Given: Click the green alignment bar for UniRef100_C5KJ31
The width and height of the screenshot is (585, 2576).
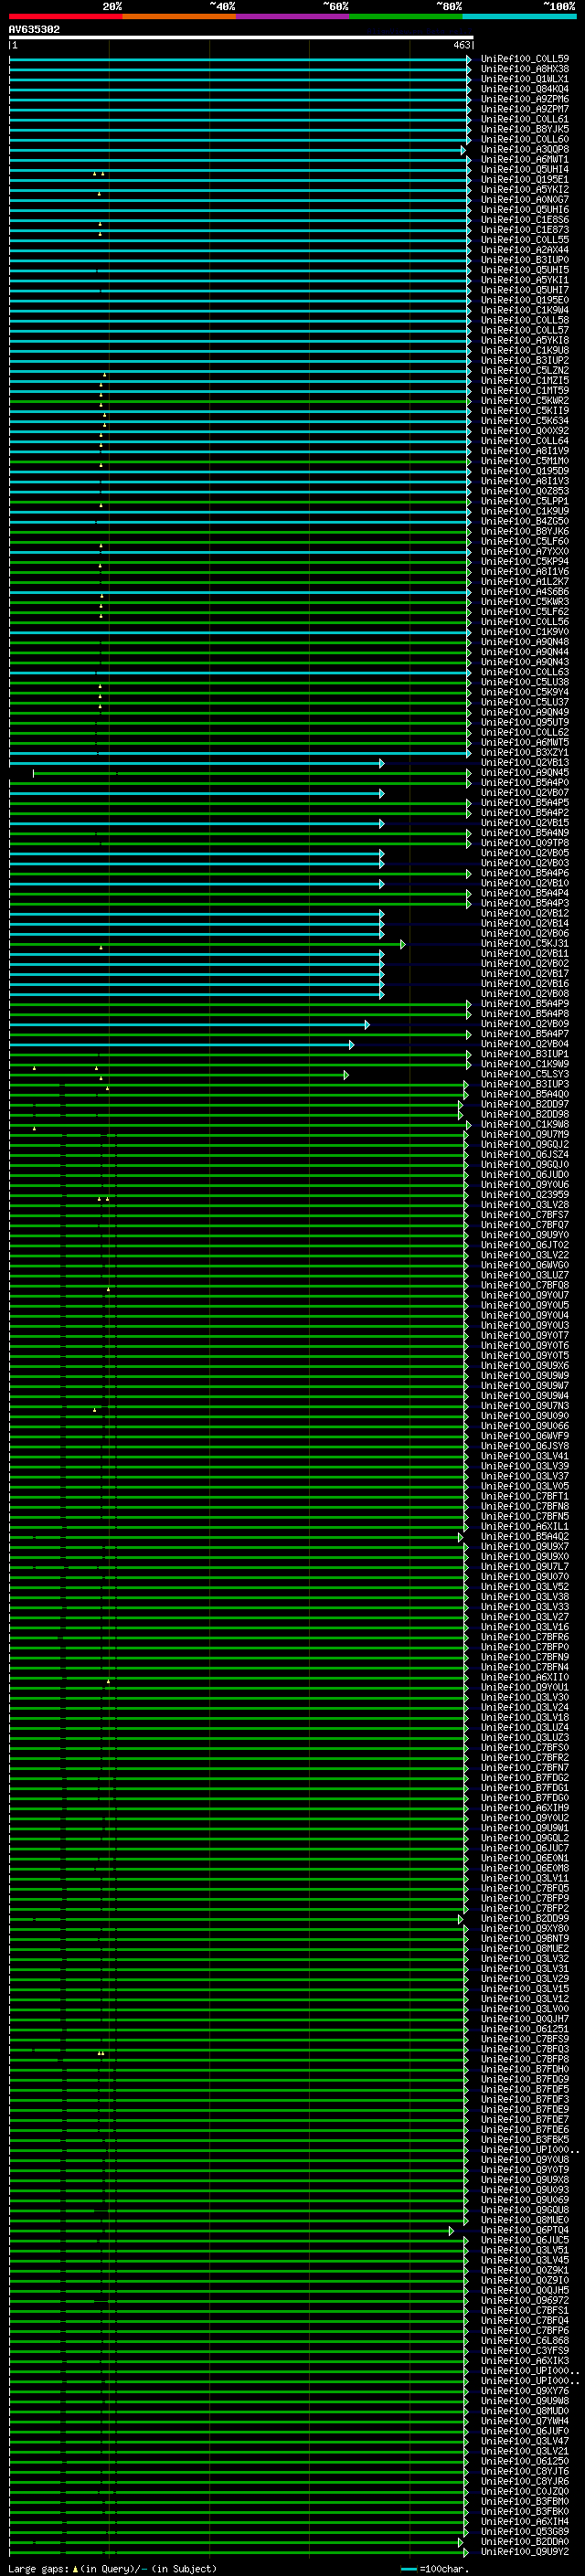Looking at the screenshot, I should tap(207, 944).
